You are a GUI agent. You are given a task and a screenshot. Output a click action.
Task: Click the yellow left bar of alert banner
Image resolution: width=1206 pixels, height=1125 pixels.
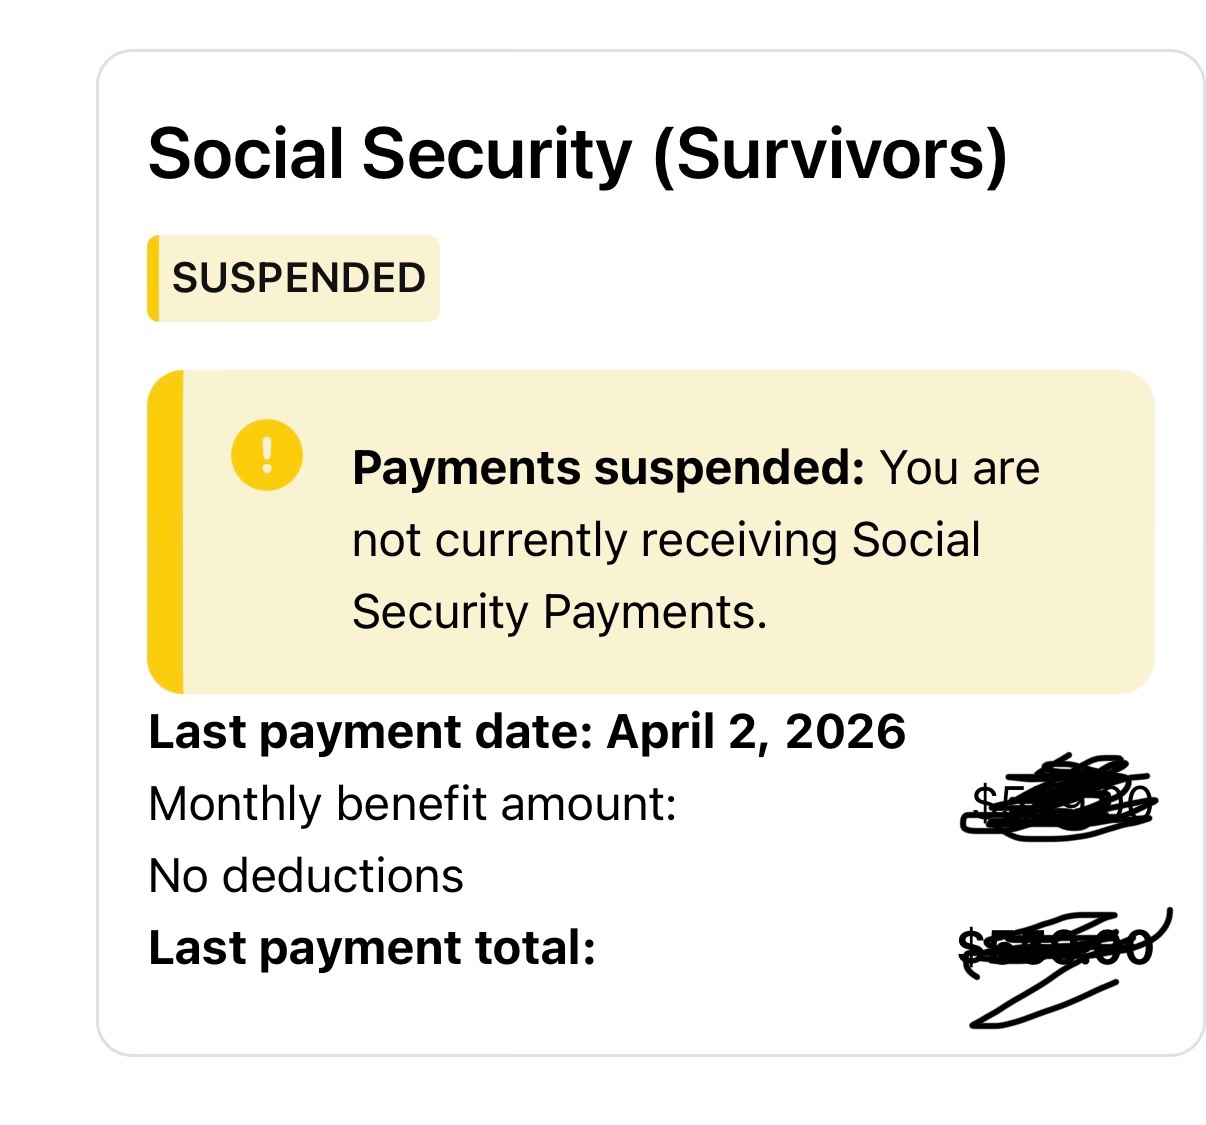tap(165, 532)
